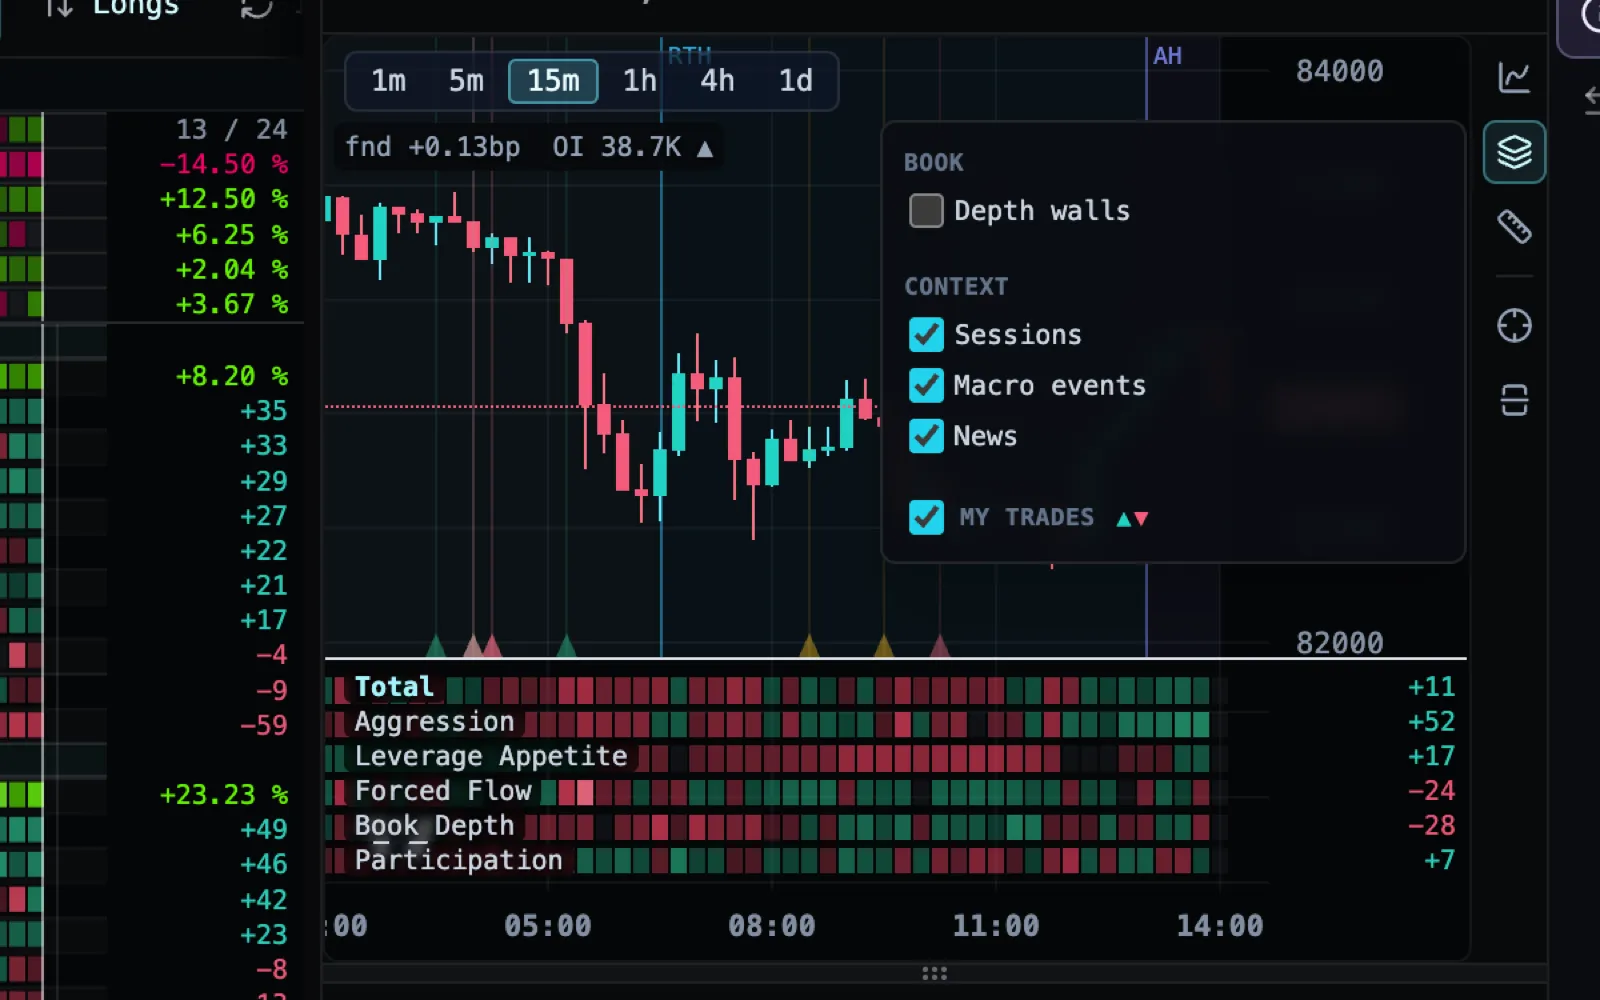Select the dark red marker before 11:00
The width and height of the screenshot is (1600, 1000).
coord(940,646)
